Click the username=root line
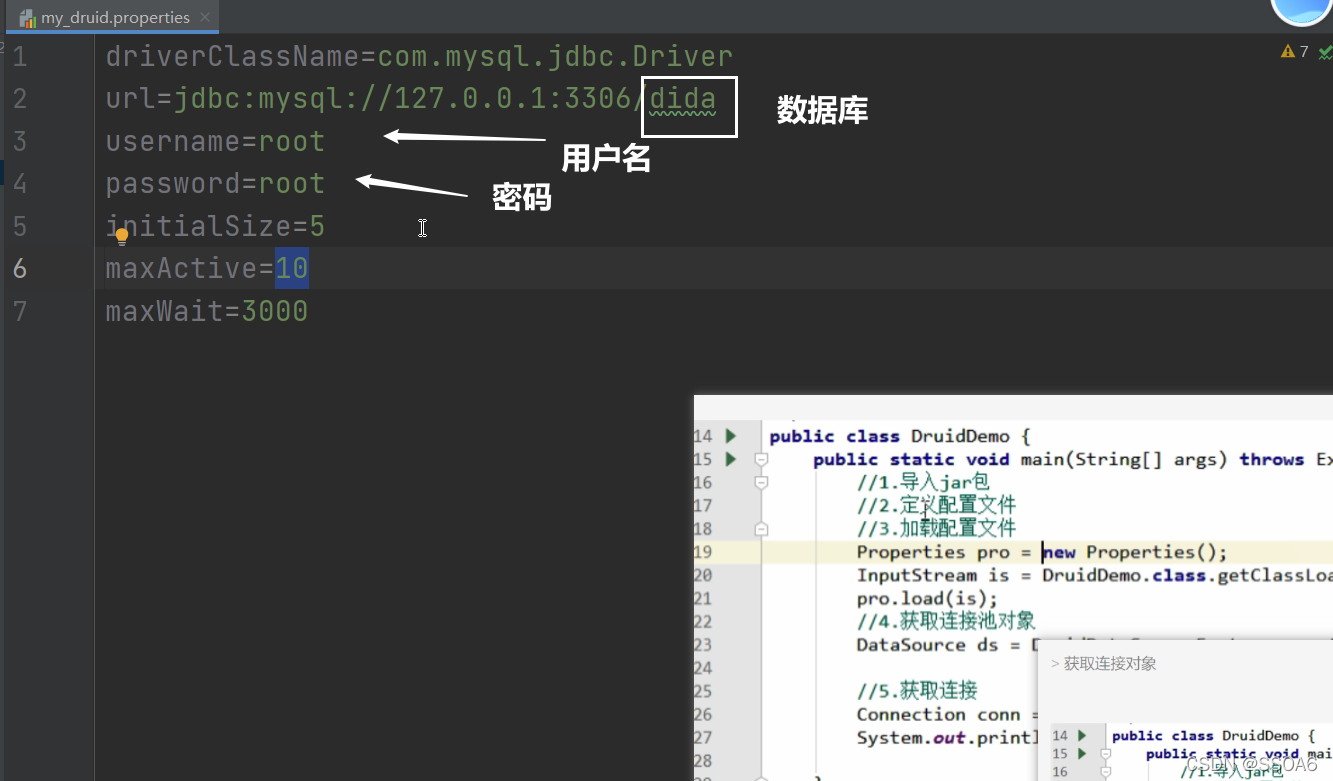 pos(215,141)
